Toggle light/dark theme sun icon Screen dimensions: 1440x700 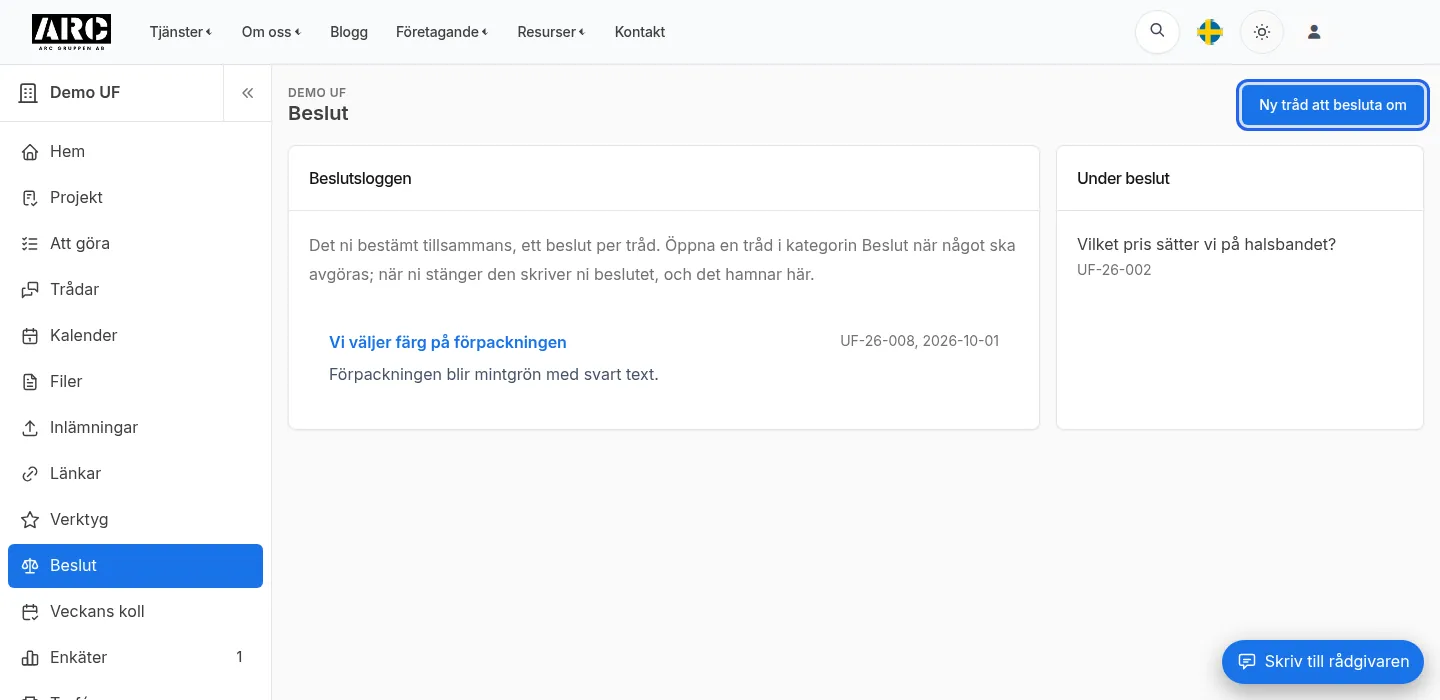(1262, 32)
